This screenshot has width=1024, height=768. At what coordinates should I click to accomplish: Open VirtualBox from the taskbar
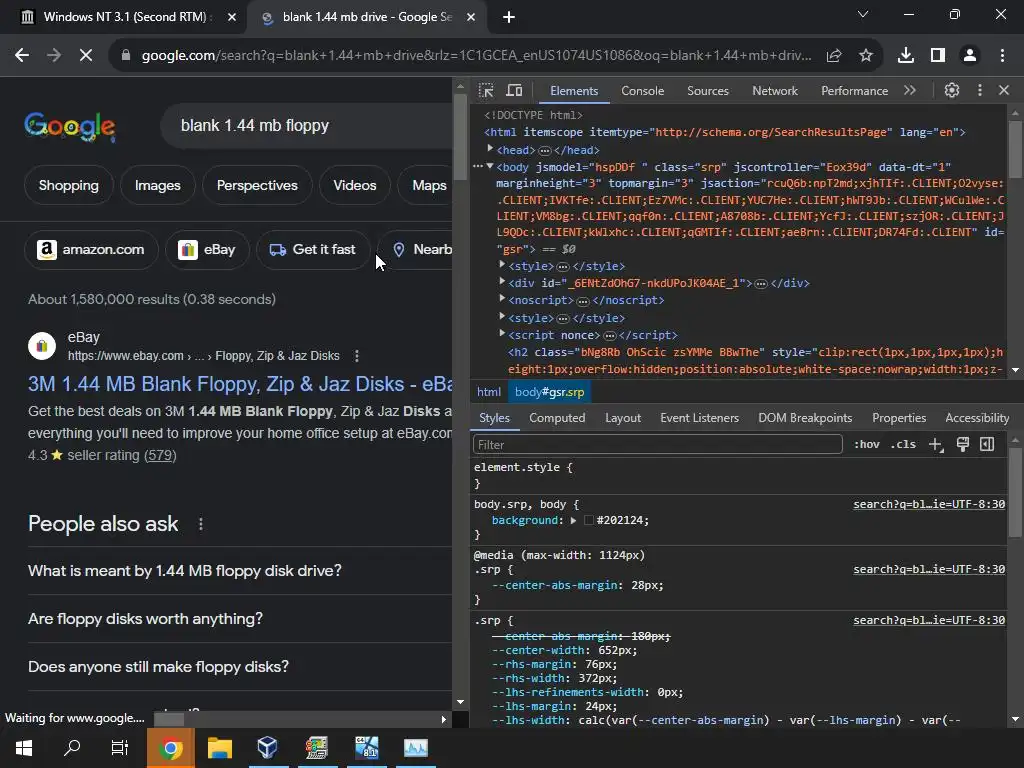tap(268, 748)
